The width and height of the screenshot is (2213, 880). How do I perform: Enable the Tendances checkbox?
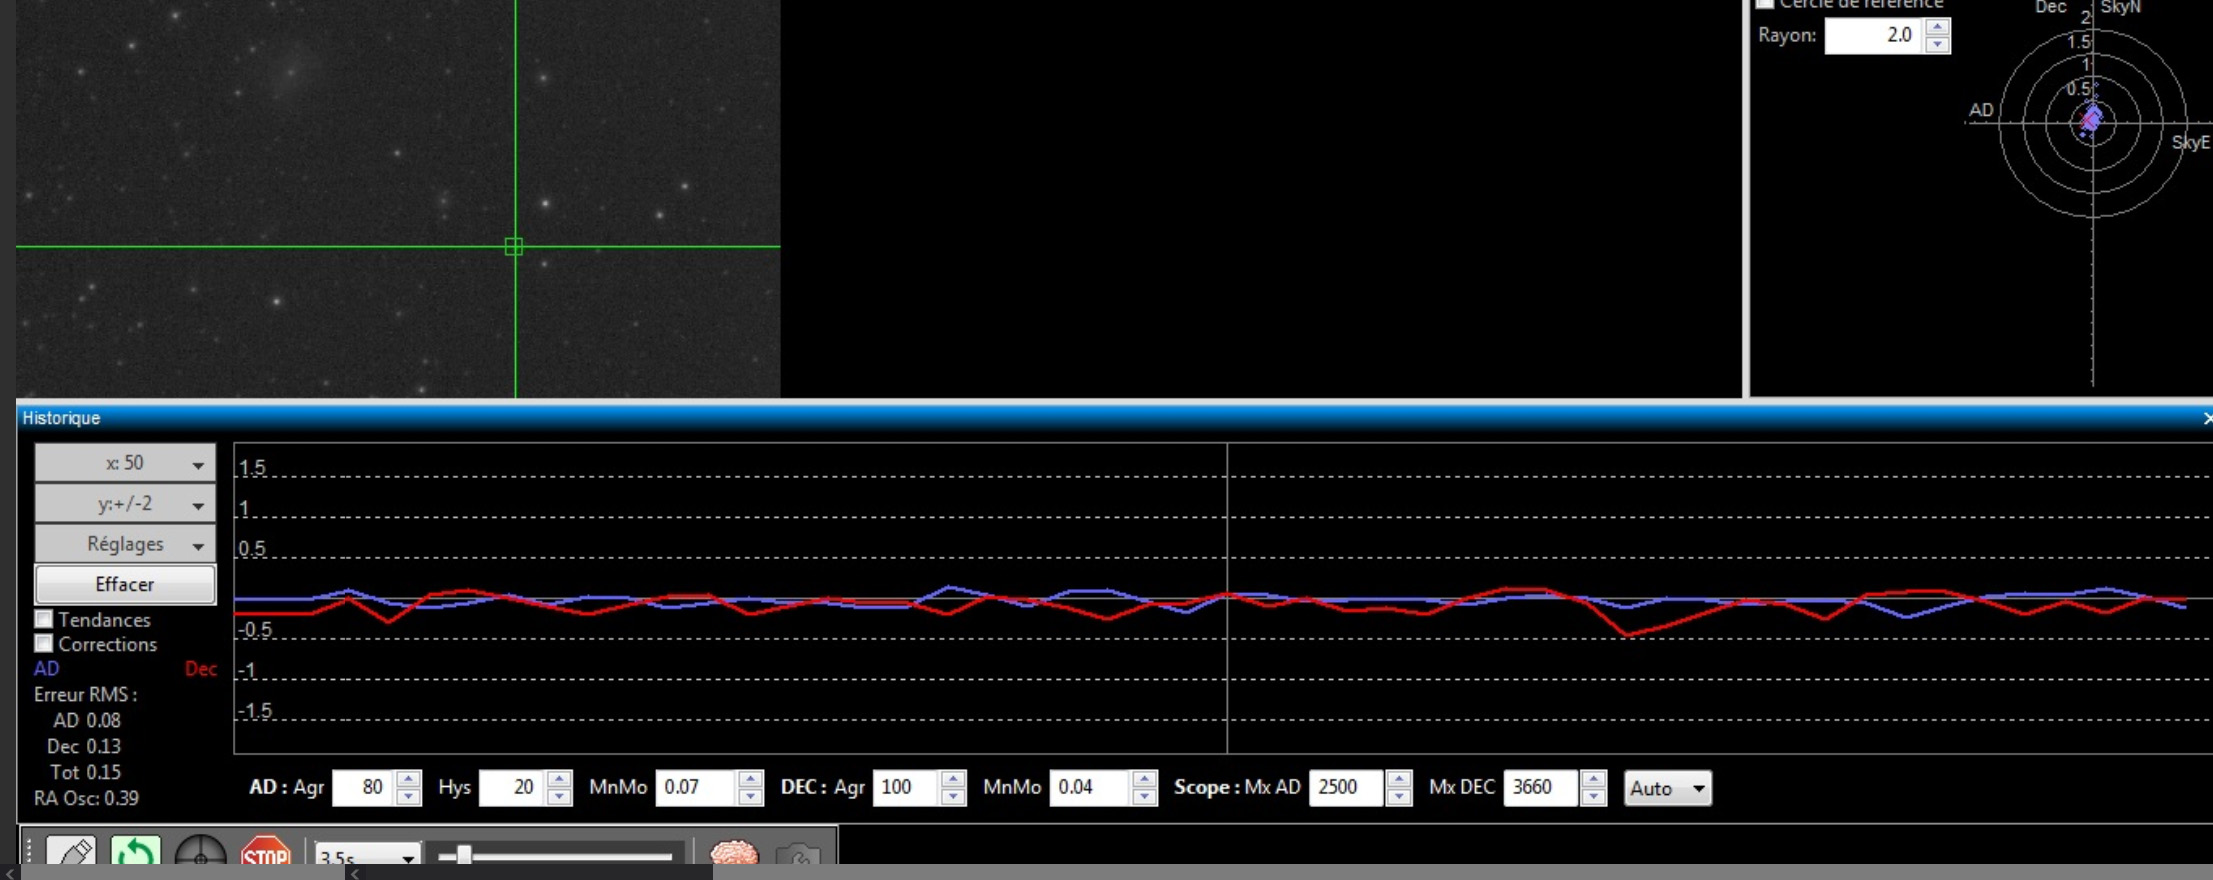click(44, 620)
